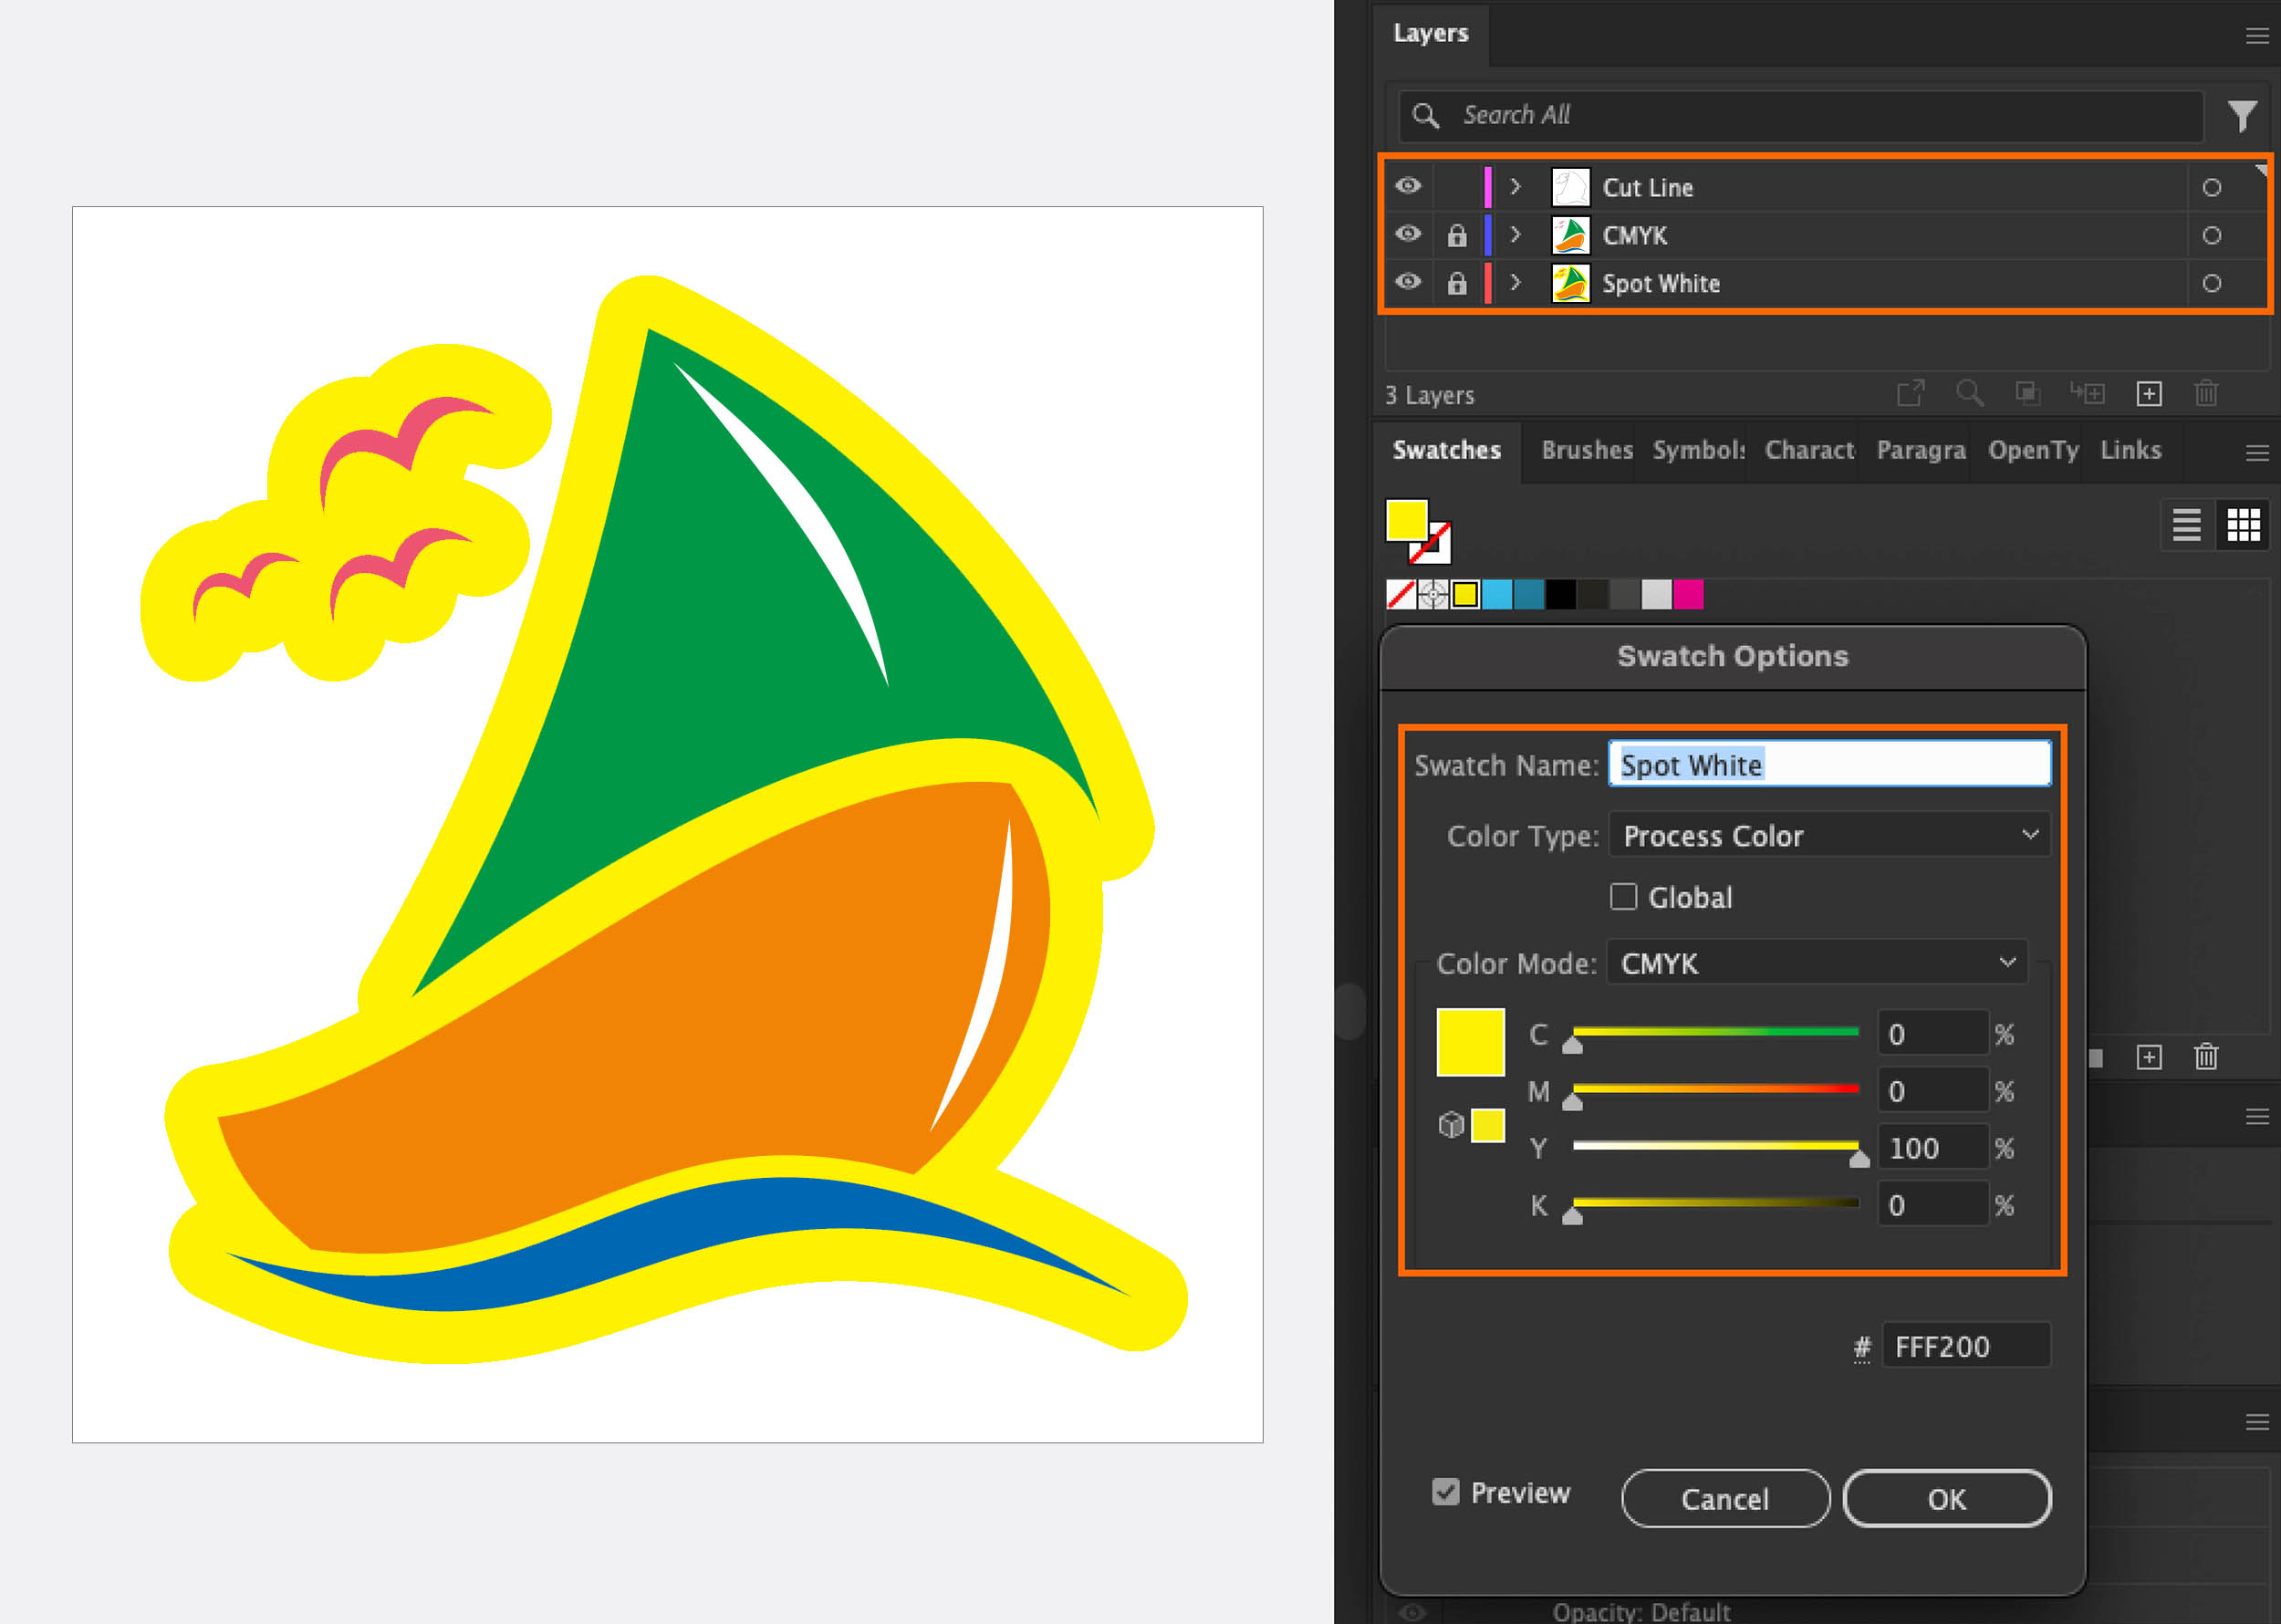Cancel the Swatch Options dialog

(x=1725, y=1499)
